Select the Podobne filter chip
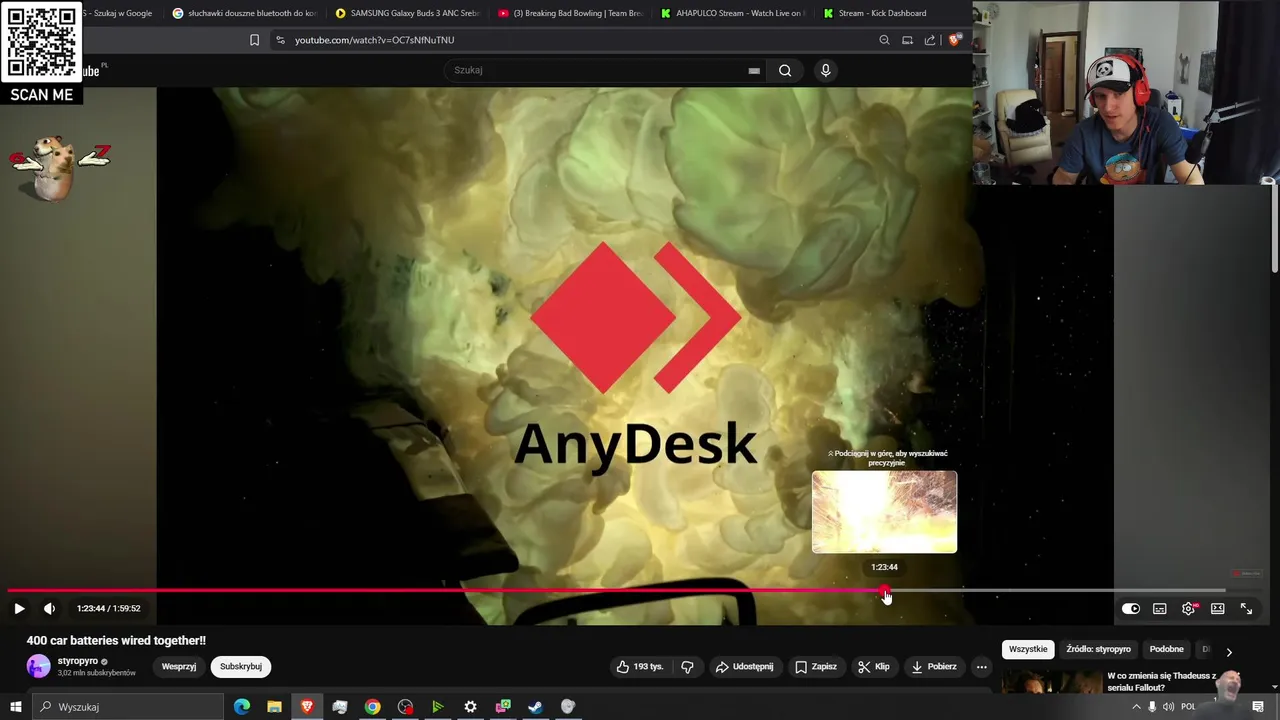This screenshot has width=1280, height=720. tap(1166, 649)
